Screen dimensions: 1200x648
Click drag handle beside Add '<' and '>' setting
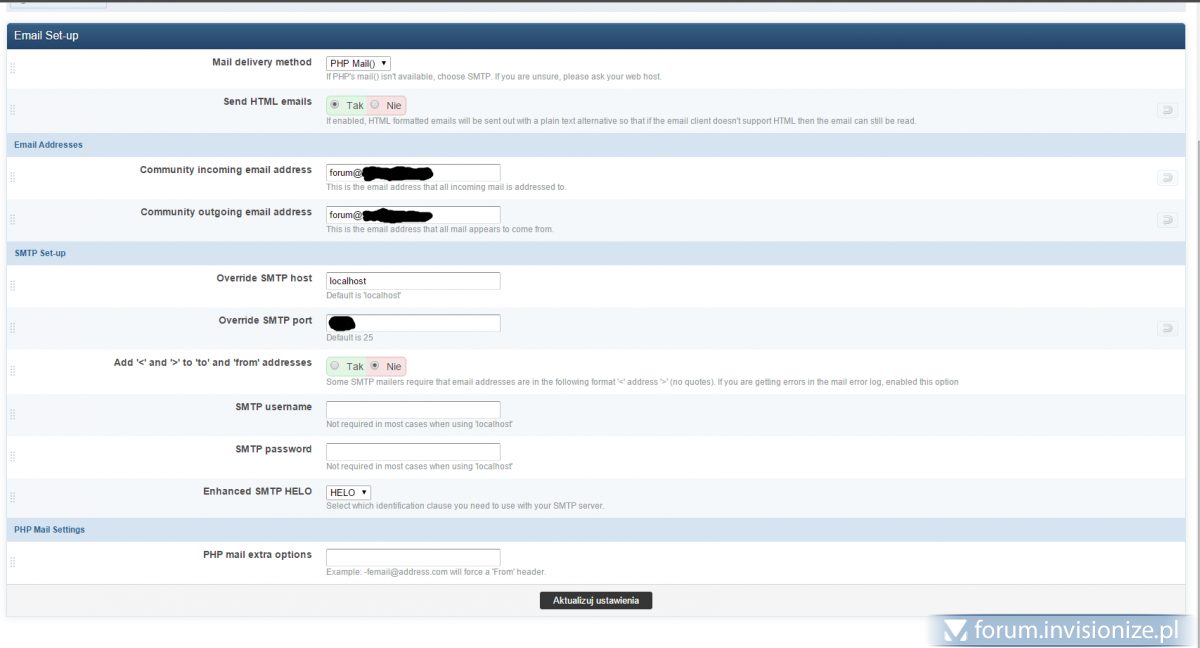[13, 370]
